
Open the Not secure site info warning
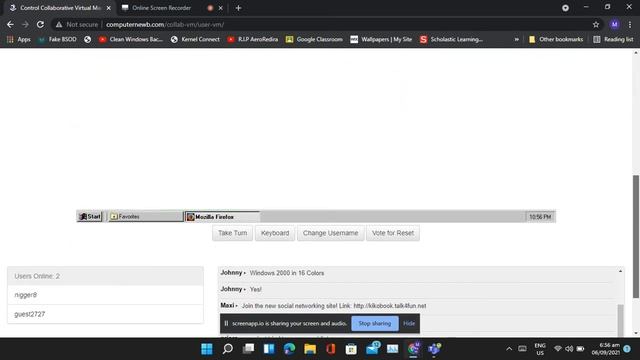(77, 24)
